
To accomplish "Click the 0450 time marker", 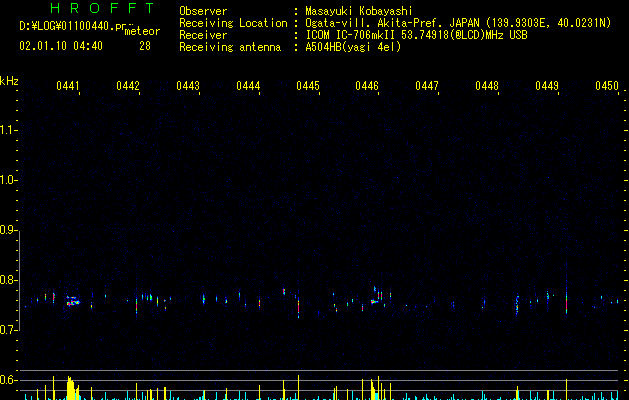I will (607, 86).
